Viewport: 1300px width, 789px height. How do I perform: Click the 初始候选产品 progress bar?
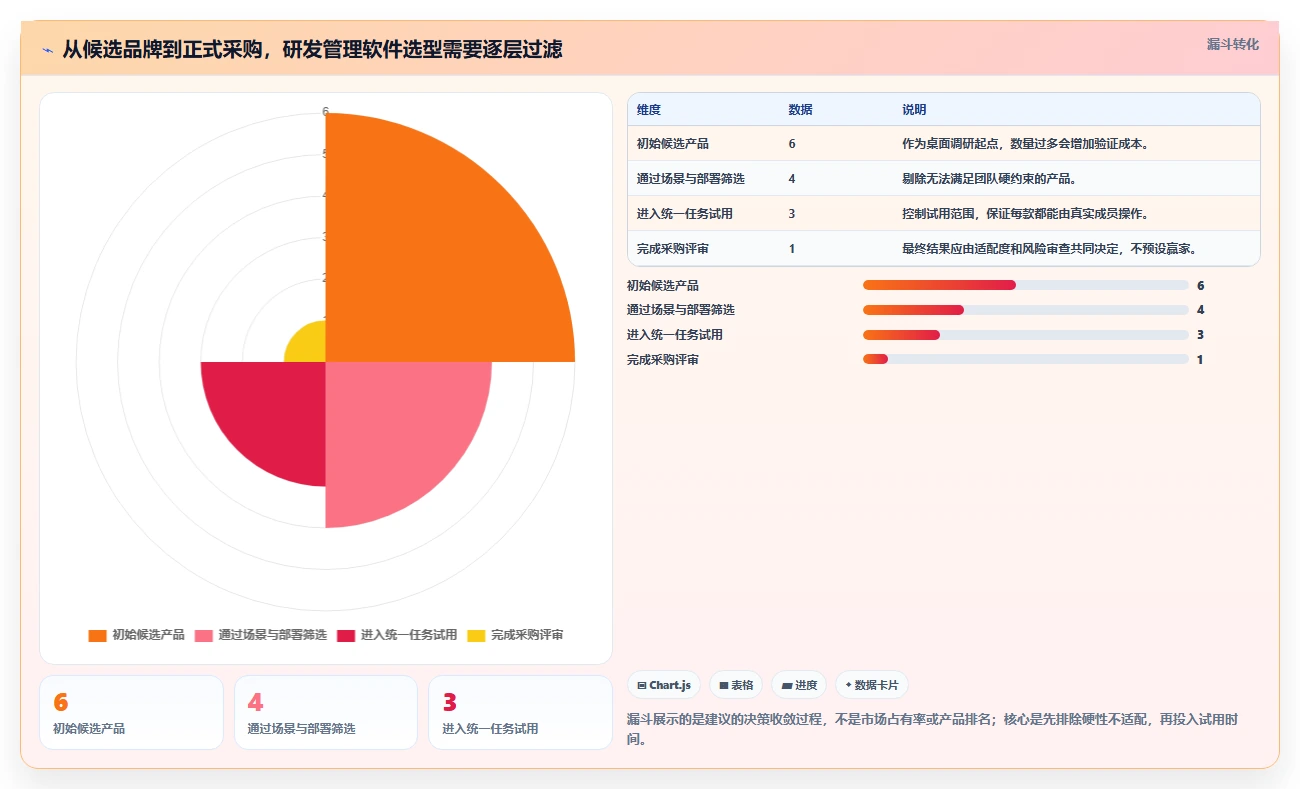pyautogui.click(x=1026, y=285)
